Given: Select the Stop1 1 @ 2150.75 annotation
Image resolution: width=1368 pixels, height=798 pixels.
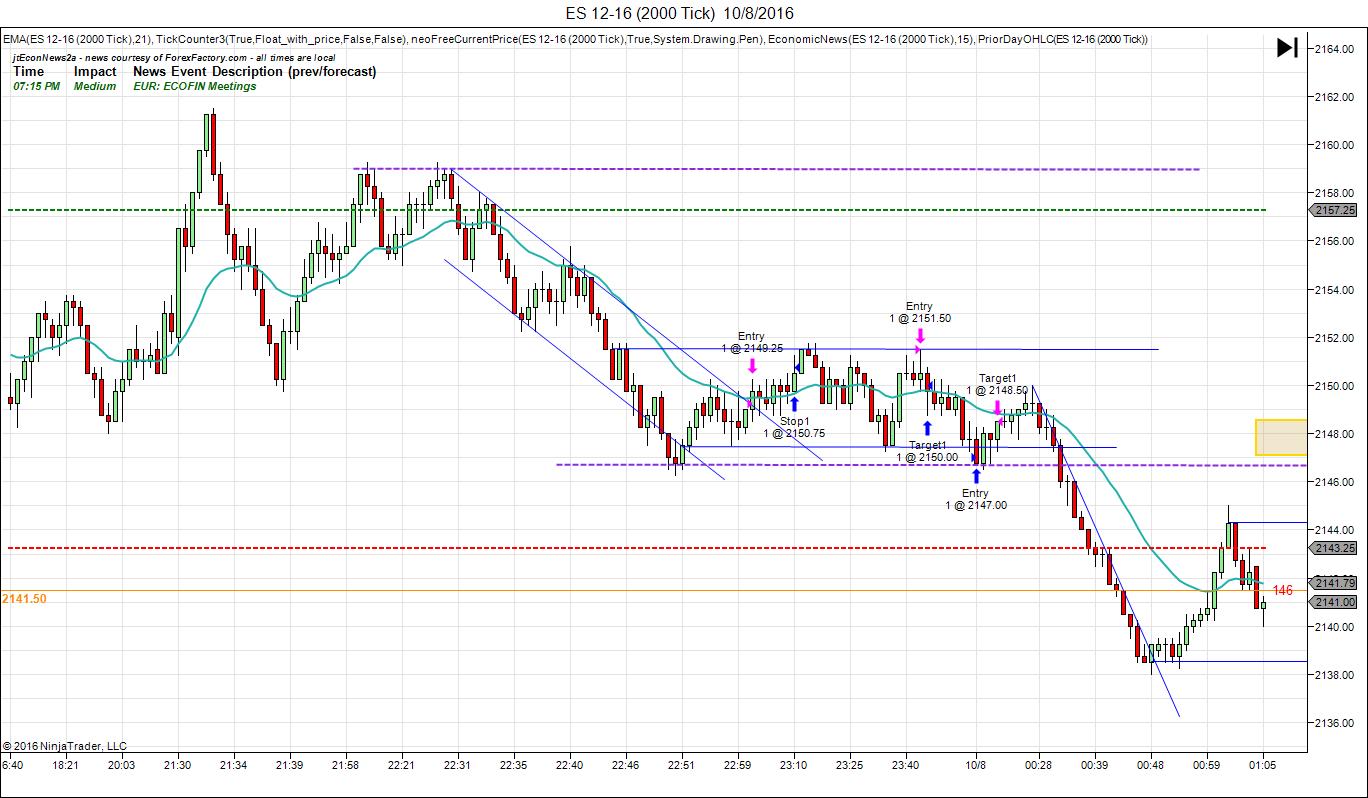Looking at the screenshot, I should point(794,427).
